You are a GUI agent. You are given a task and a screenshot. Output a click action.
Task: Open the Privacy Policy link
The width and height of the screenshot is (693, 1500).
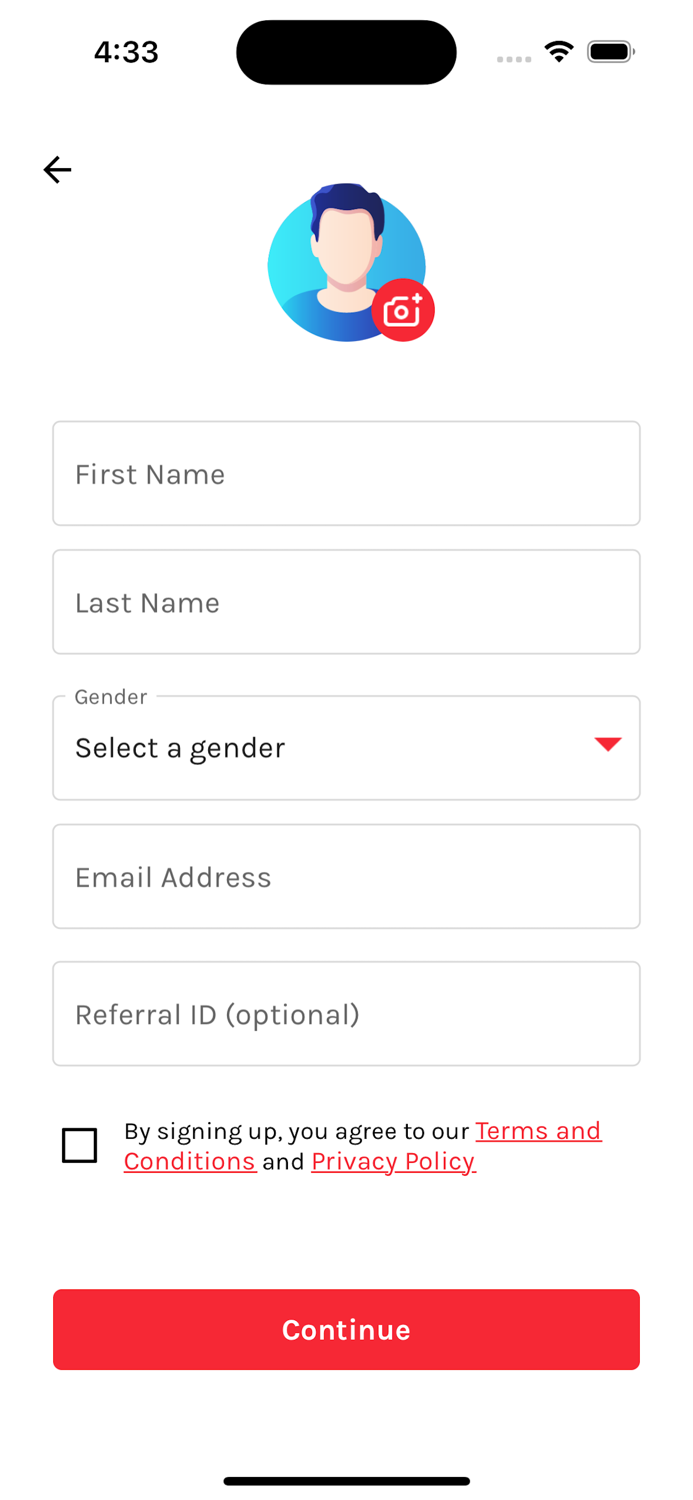[x=393, y=1161]
